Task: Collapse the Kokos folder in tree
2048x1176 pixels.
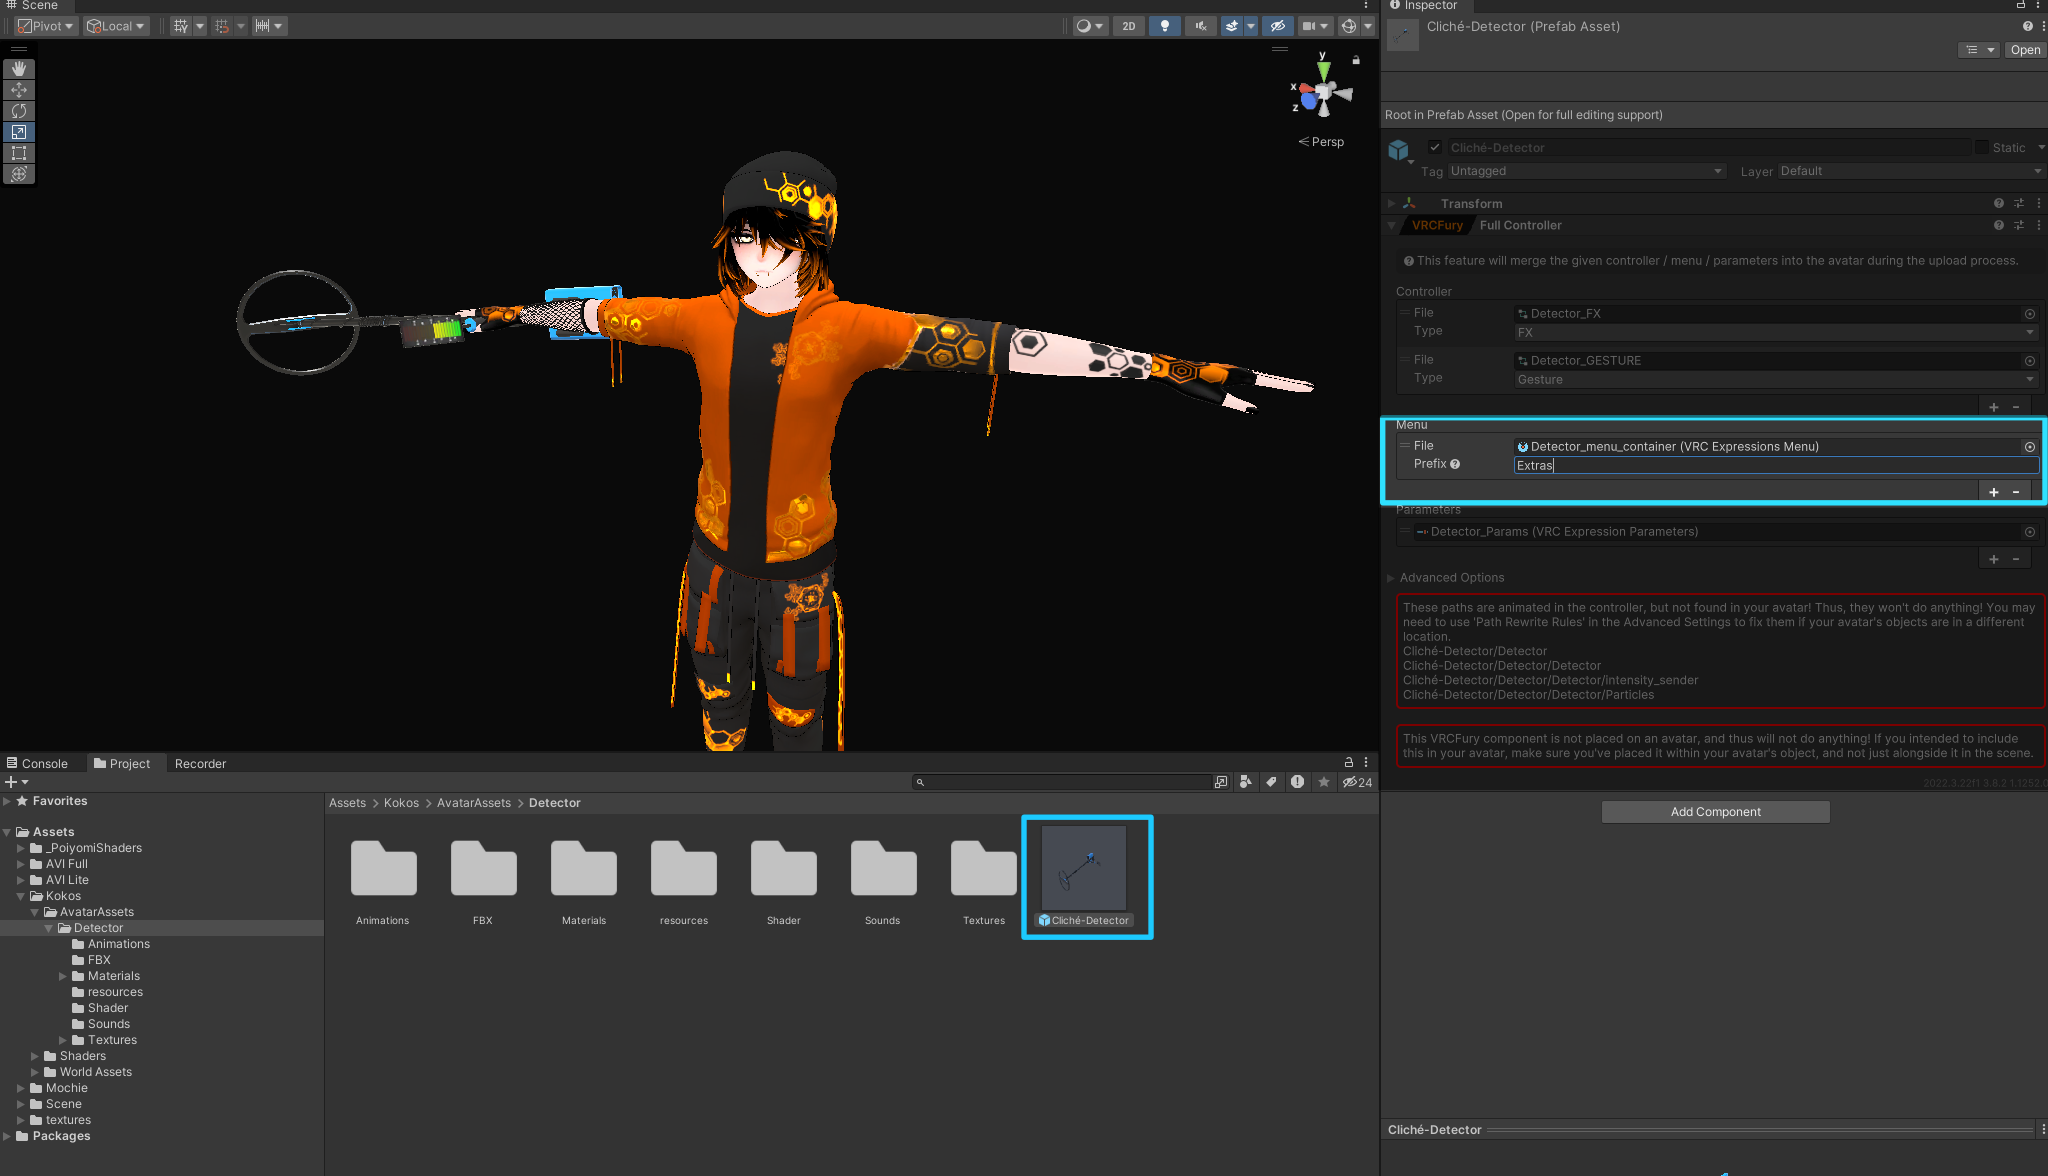Action: pos(21,896)
